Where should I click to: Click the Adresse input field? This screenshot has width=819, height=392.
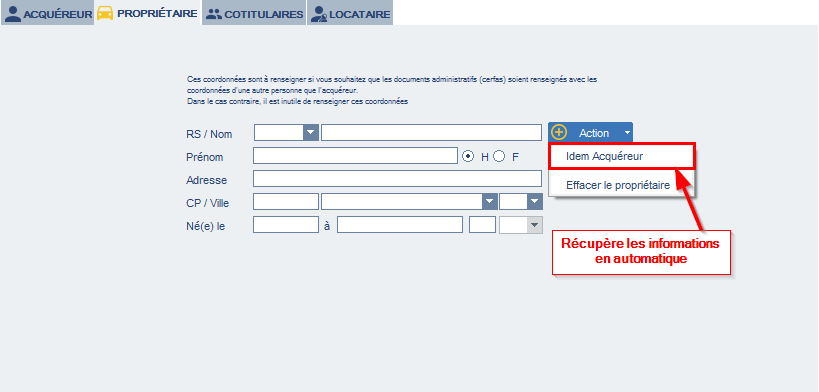397,179
